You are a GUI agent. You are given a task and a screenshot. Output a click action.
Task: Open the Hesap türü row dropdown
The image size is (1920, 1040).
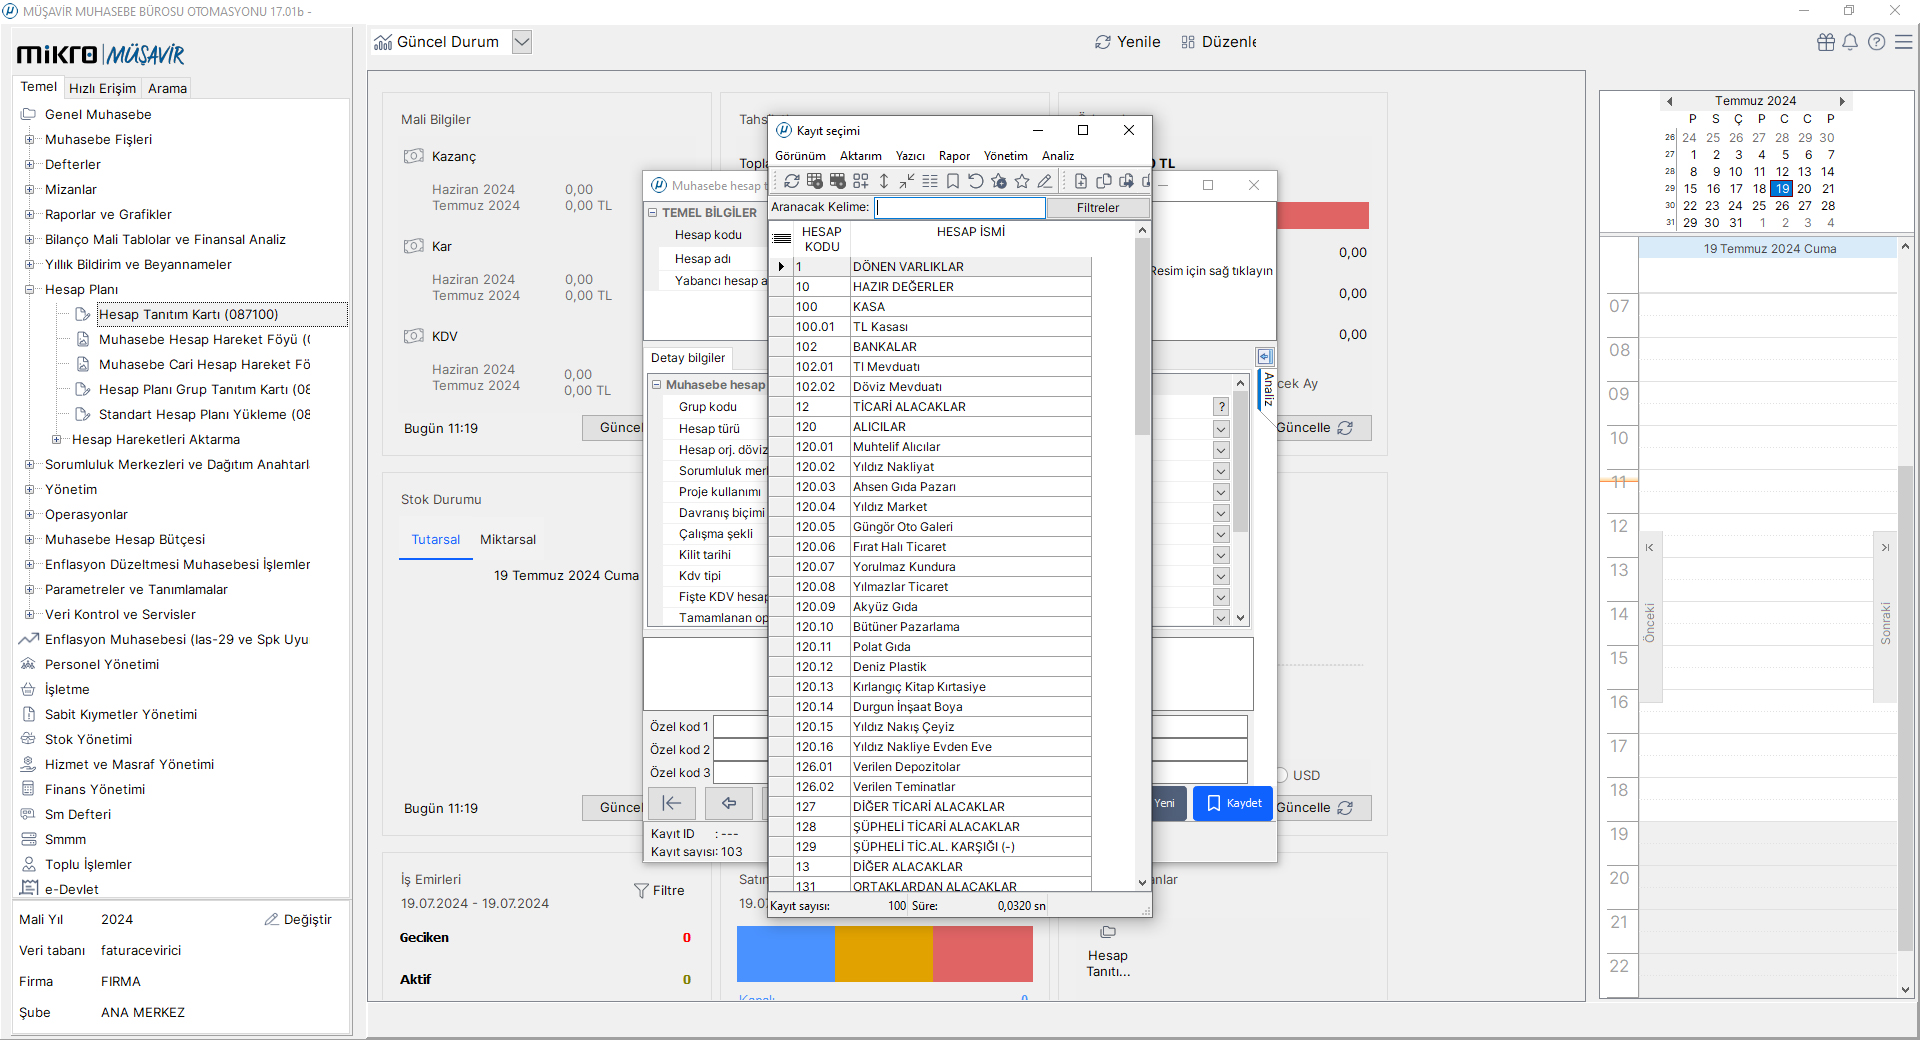(1221, 429)
